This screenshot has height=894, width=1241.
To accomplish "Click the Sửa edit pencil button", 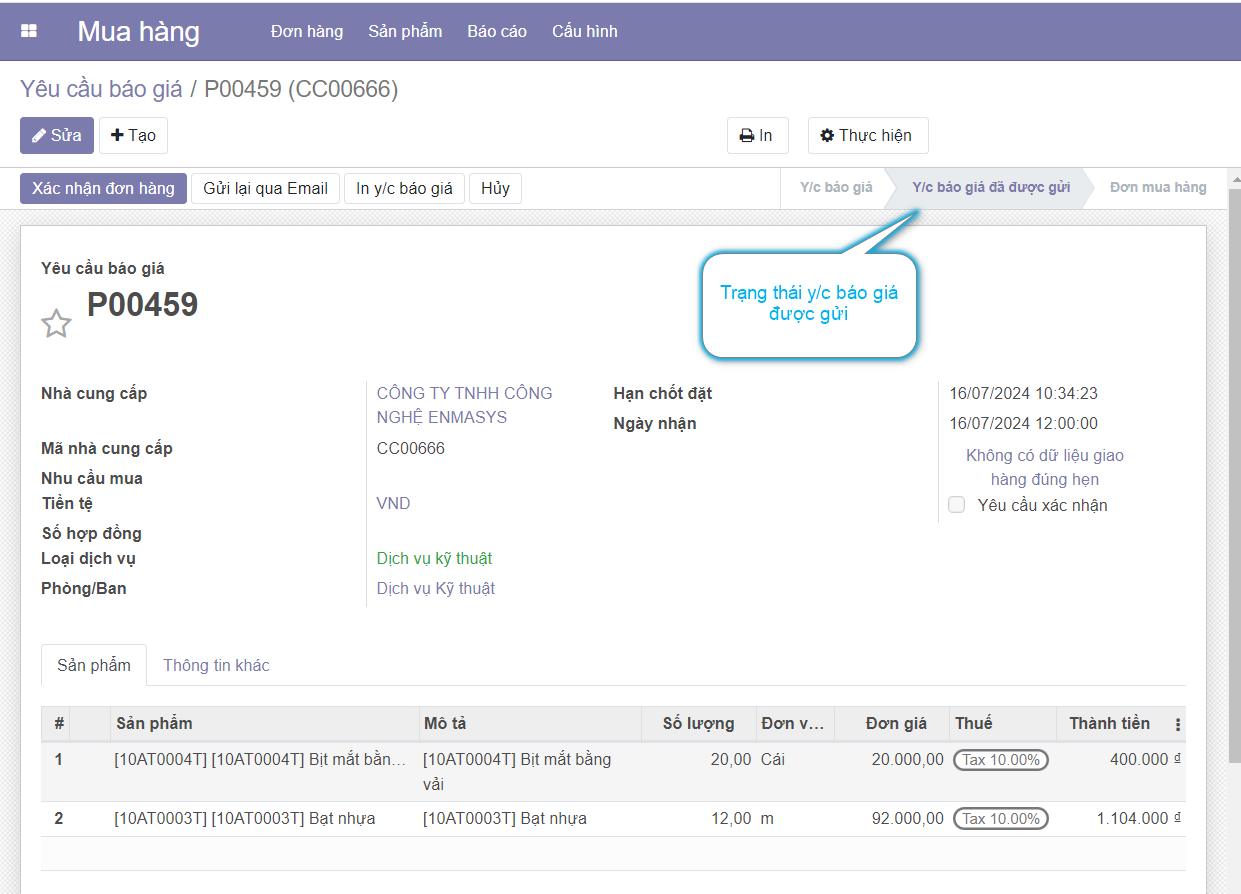I will point(57,136).
